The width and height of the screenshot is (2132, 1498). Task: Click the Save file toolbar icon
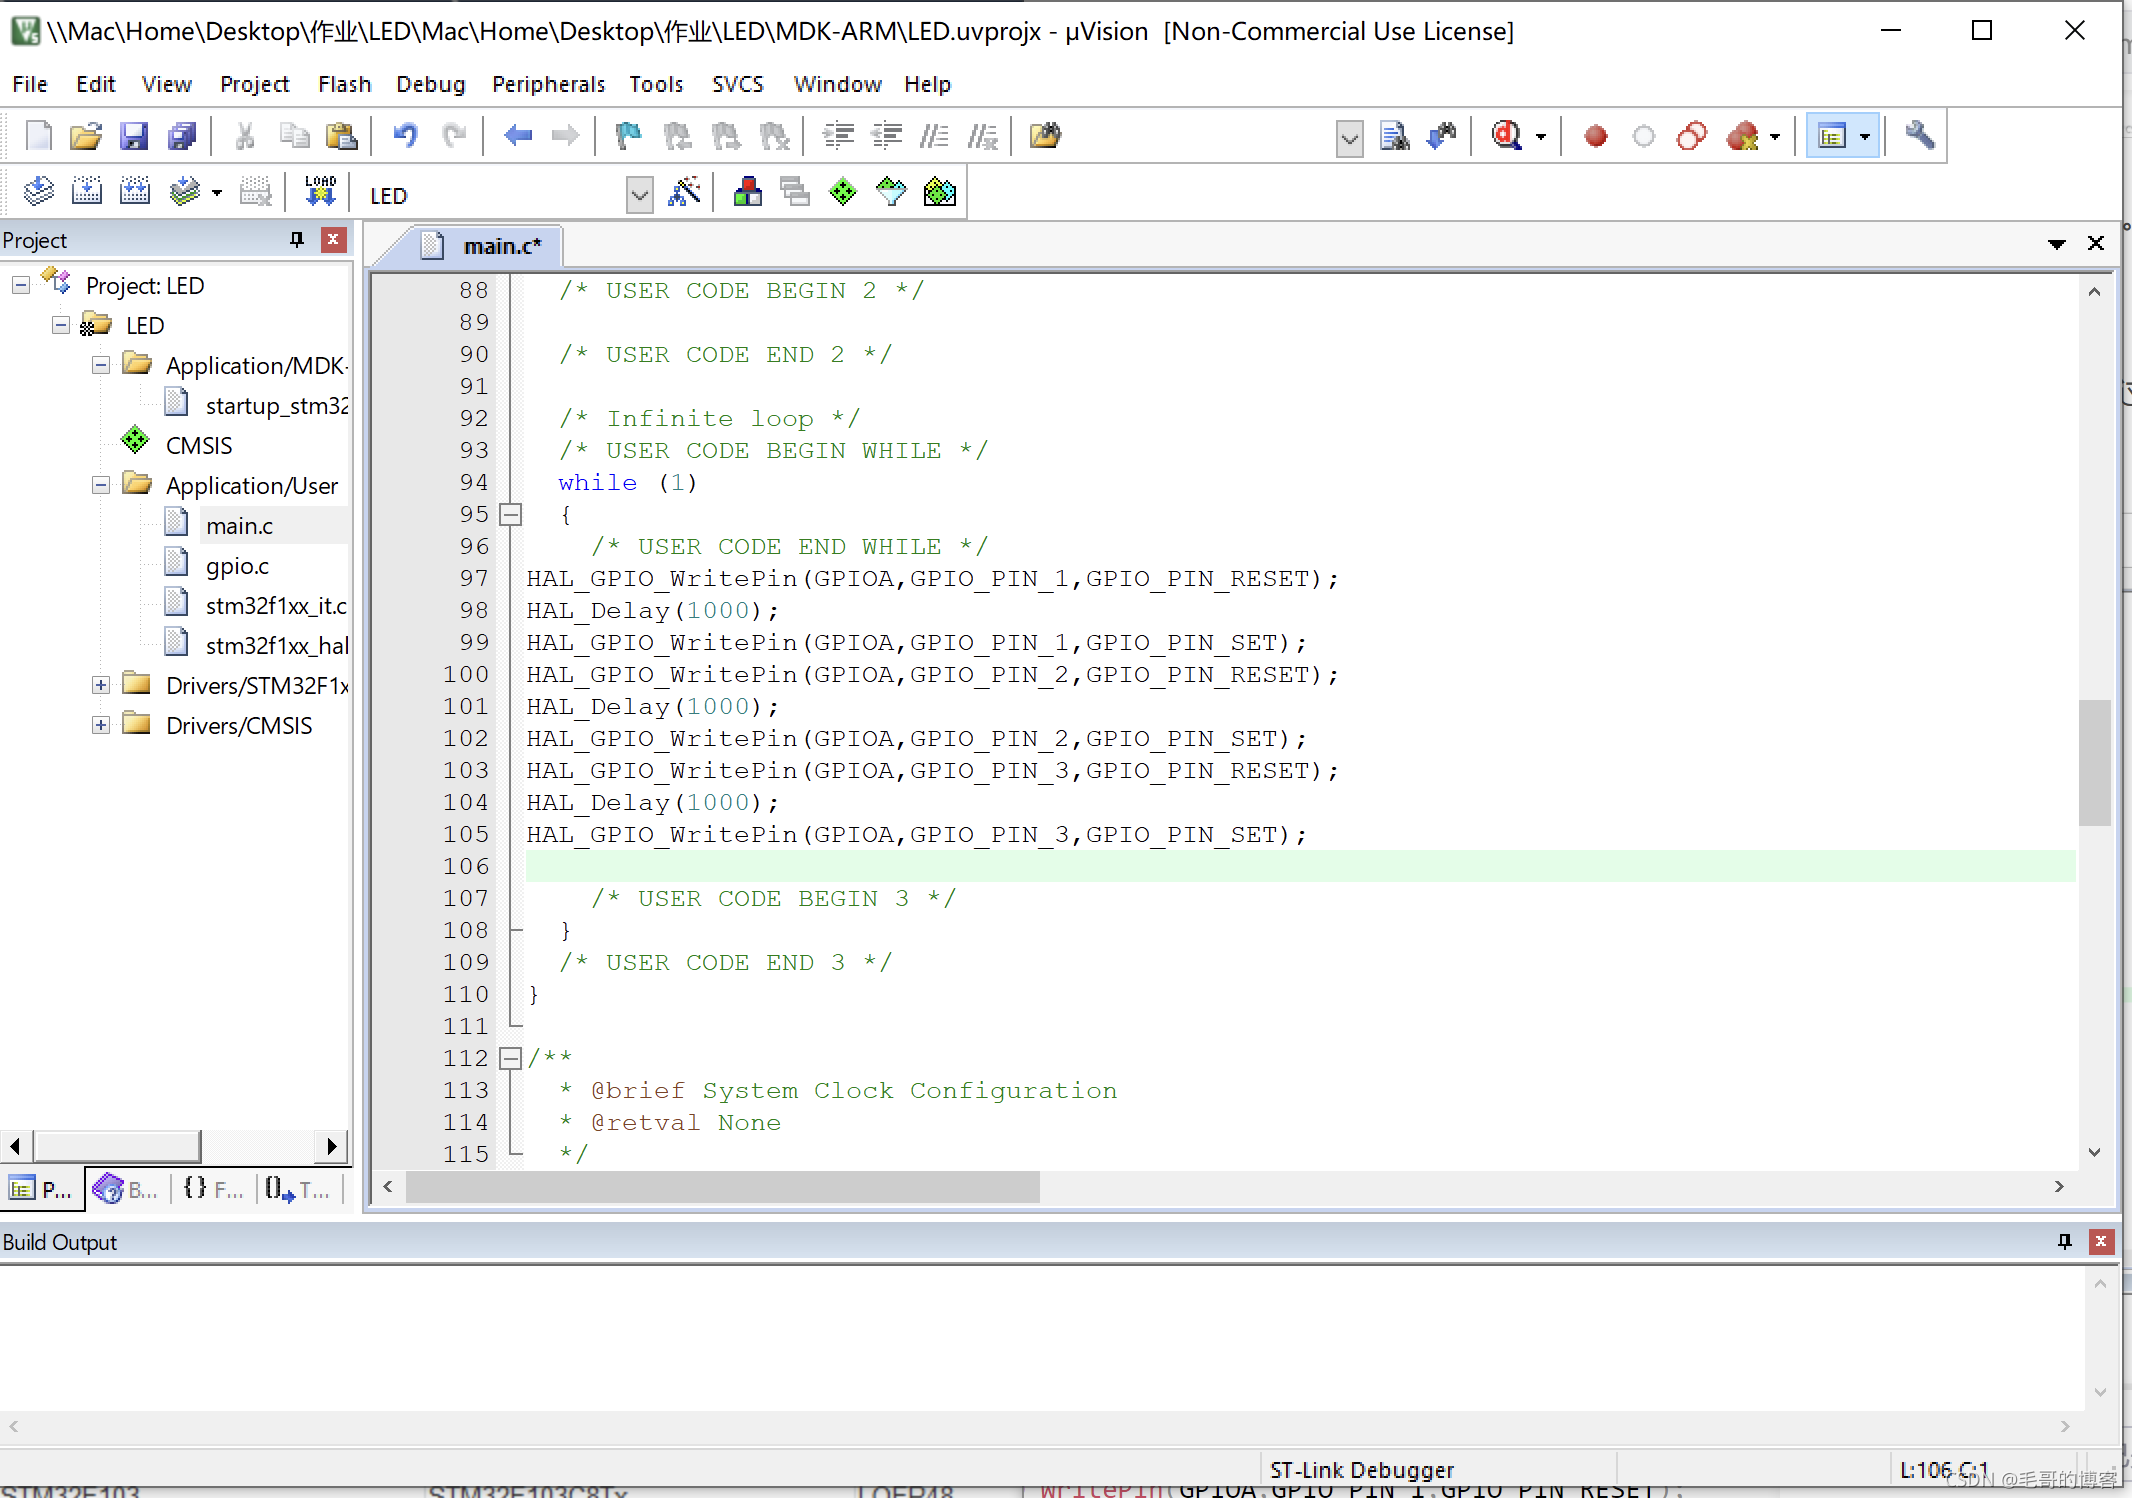[x=134, y=136]
